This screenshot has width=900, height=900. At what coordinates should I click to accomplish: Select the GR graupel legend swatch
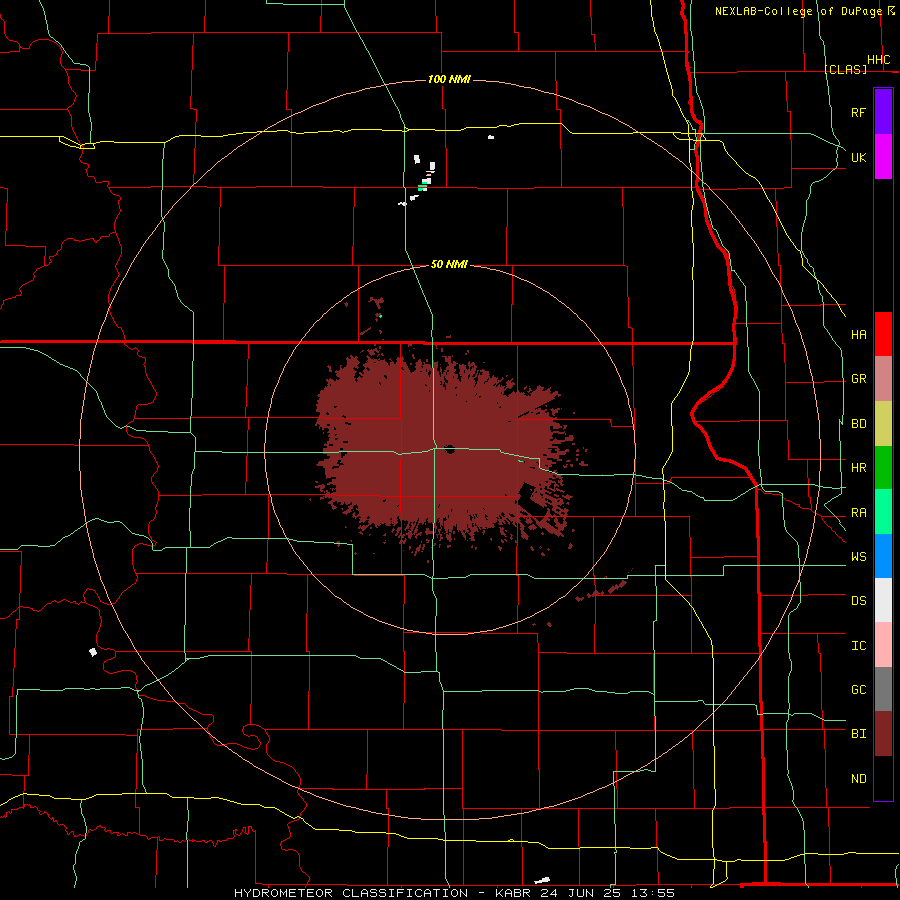883,378
